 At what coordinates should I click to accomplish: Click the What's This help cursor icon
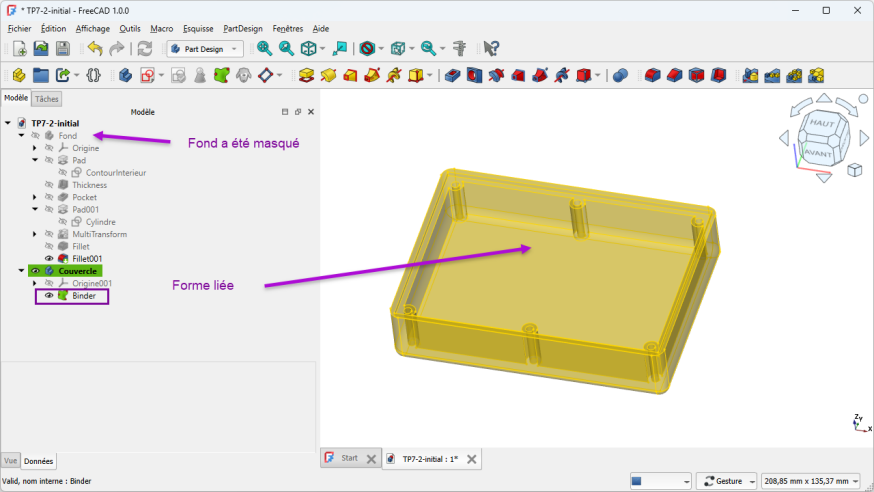(x=491, y=48)
